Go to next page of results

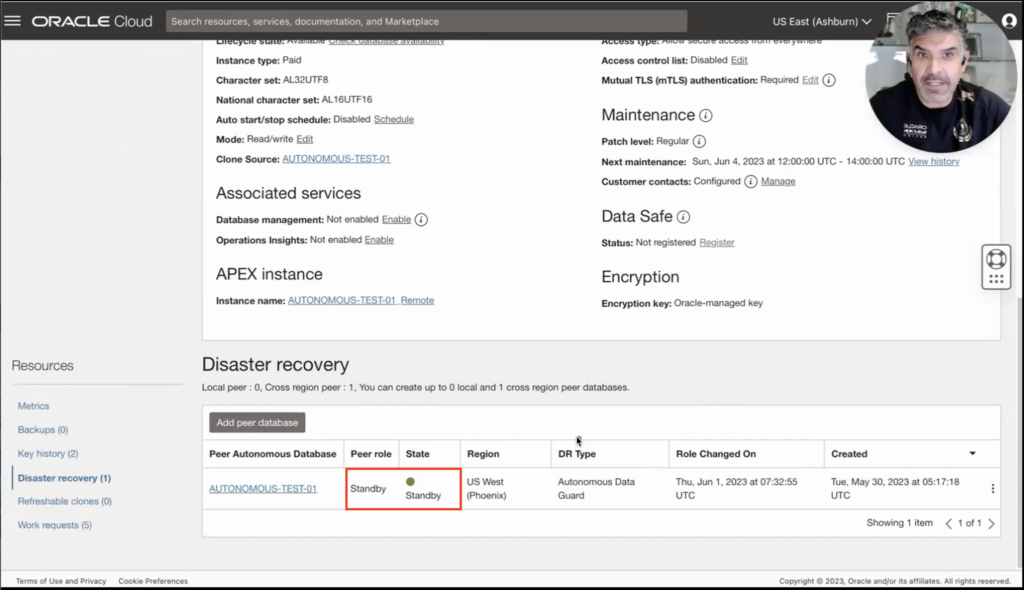point(991,523)
